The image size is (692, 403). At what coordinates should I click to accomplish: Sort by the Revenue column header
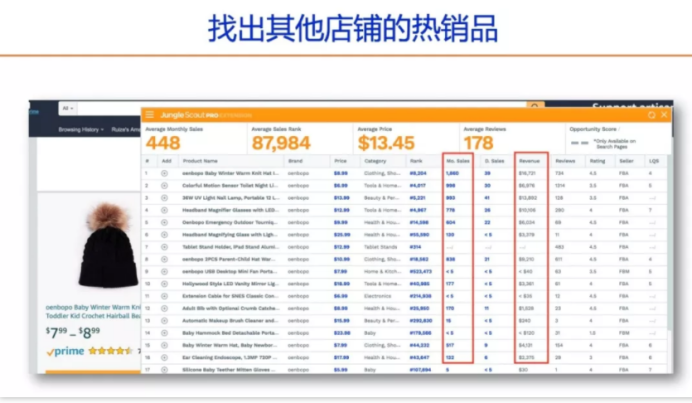(529, 161)
